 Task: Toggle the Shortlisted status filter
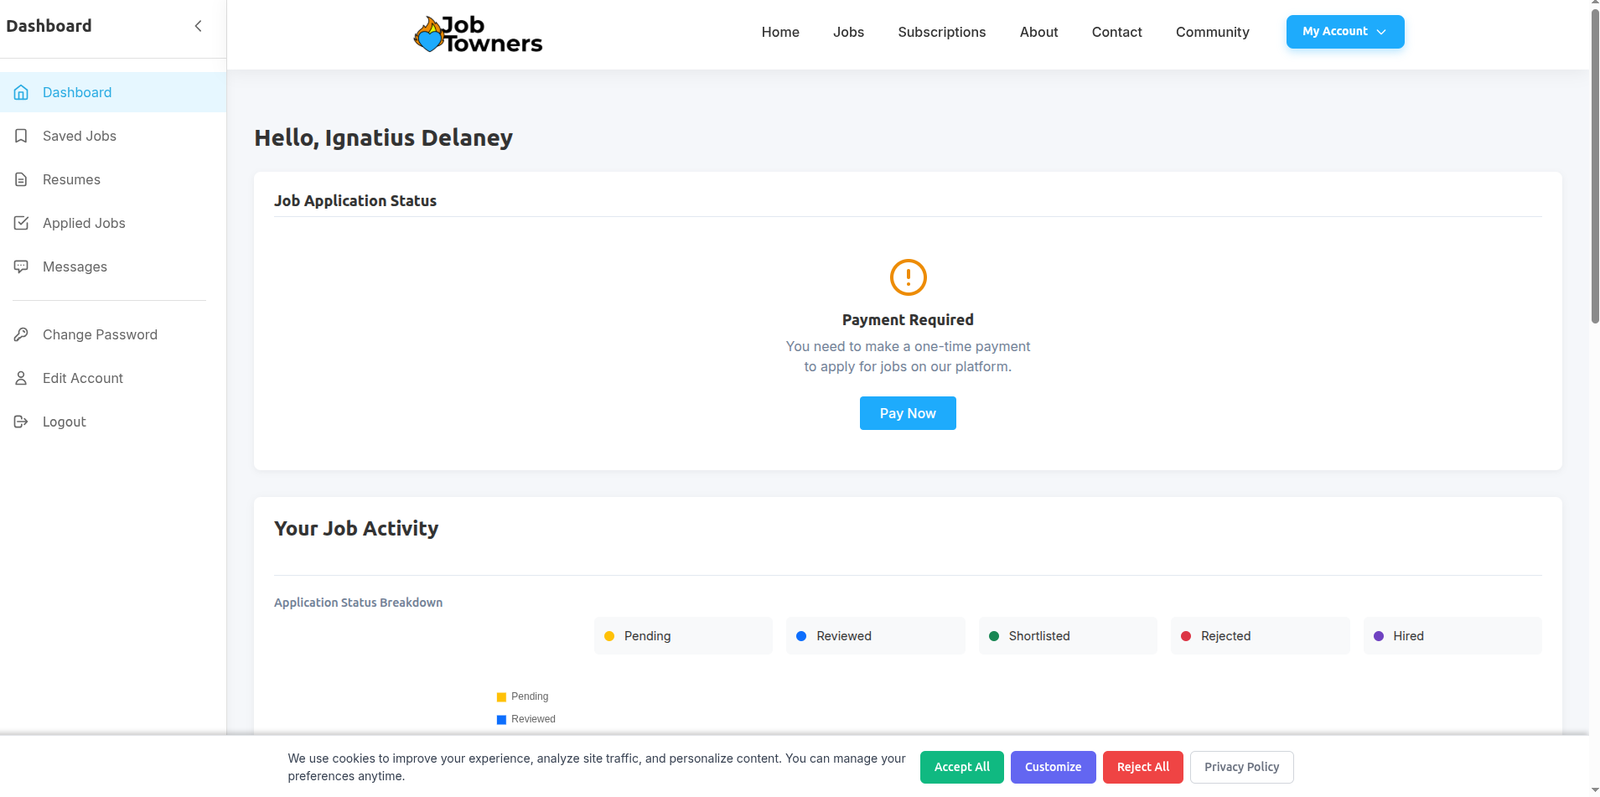tap(1067, 636)
